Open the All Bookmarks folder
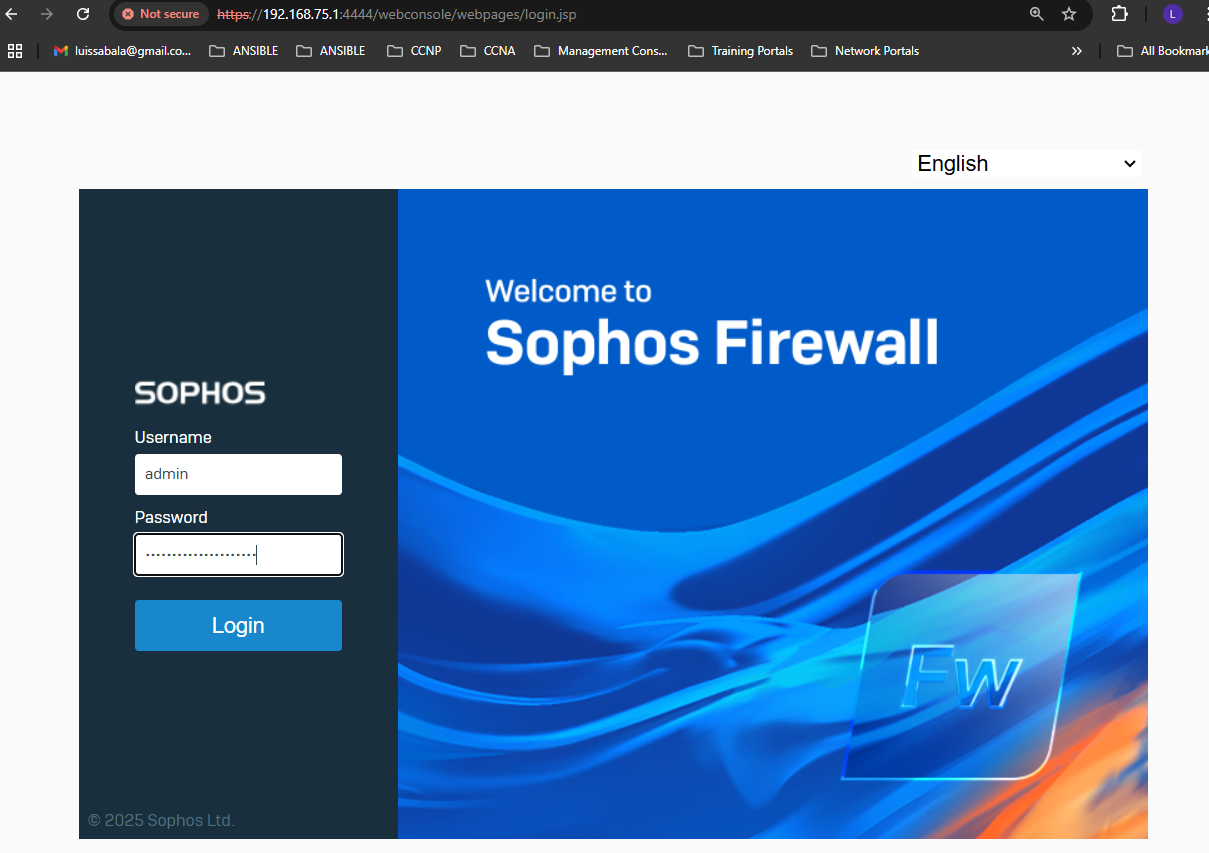This screenshot has width=1209, height=853. [x=1162, y=51]
